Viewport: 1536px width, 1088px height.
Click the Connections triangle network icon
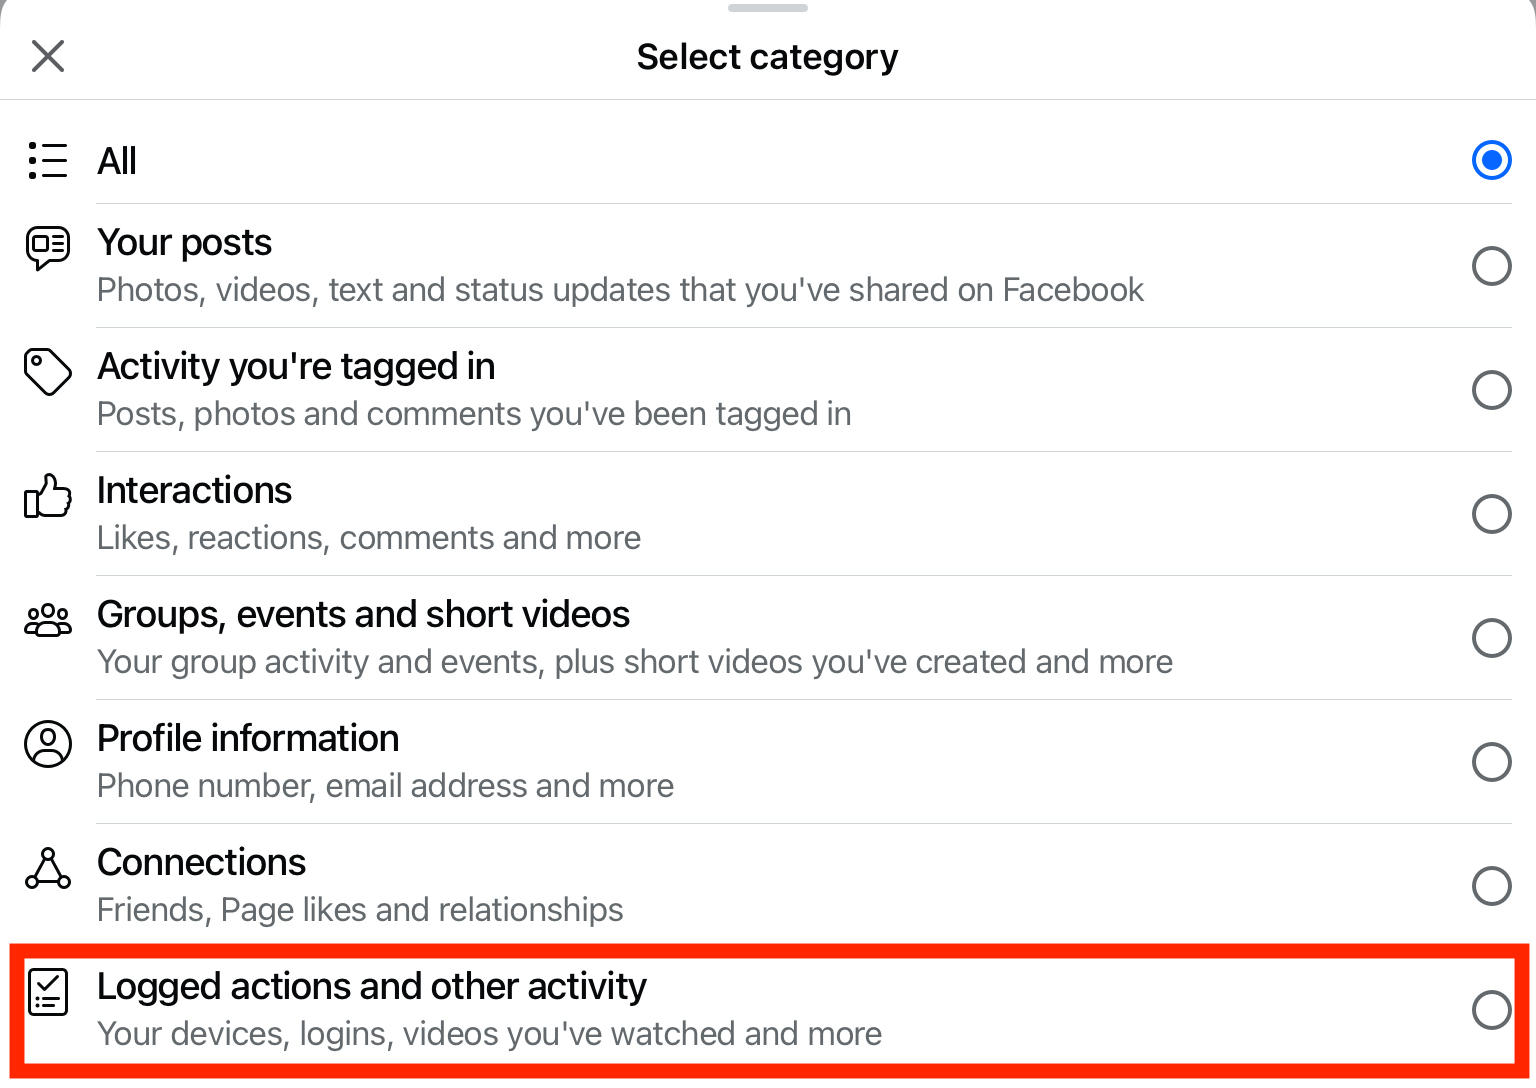point(48,868)
